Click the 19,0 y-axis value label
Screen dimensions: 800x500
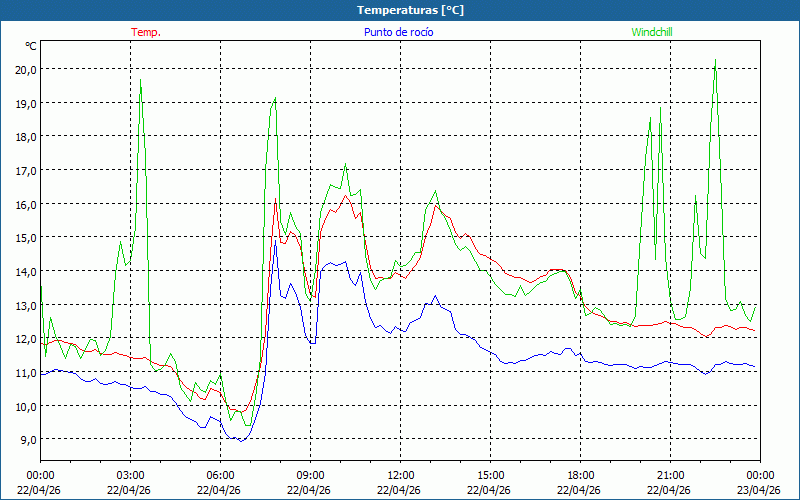click(25, 103)
